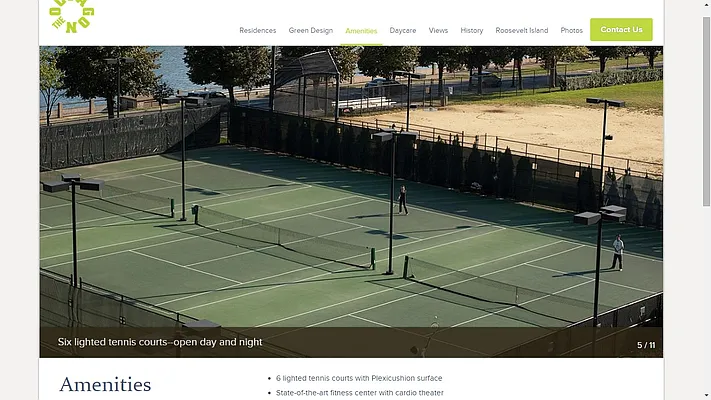This screenshot has height=400, width=711.
Task: Select the Amenities tab
Action: pos(361,31)
